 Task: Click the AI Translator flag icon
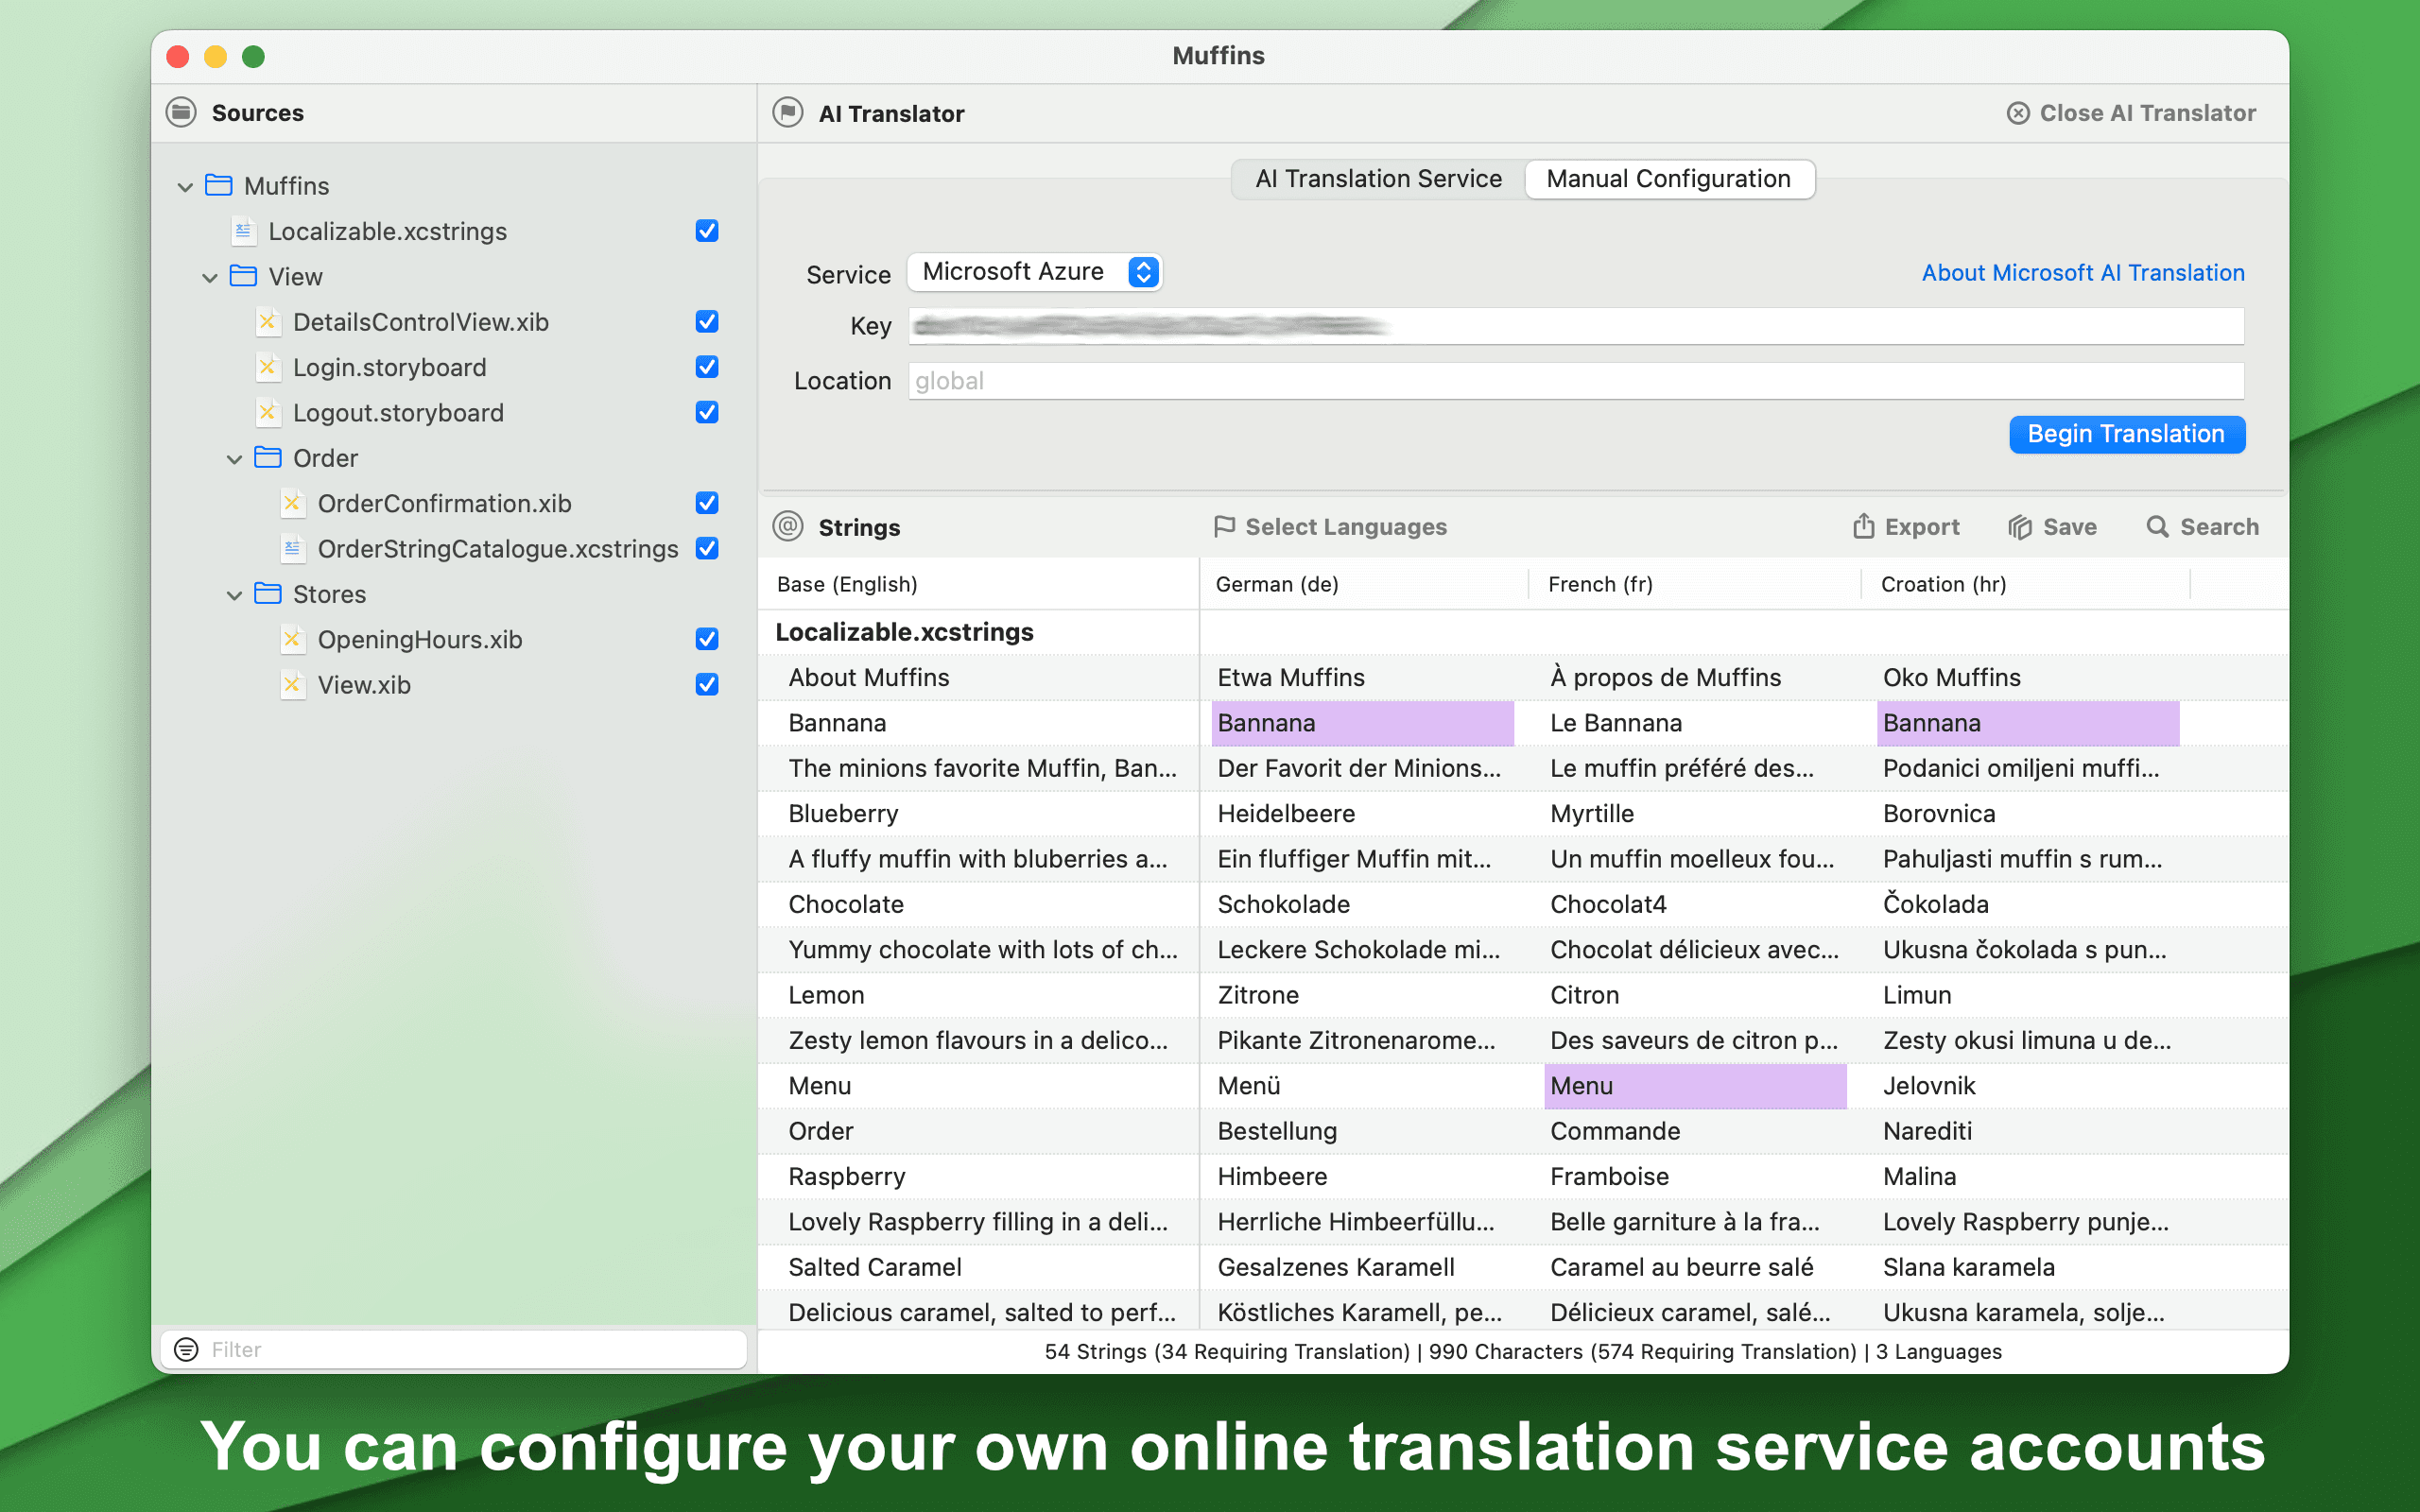pyautogui.click(x=788, y=113)
